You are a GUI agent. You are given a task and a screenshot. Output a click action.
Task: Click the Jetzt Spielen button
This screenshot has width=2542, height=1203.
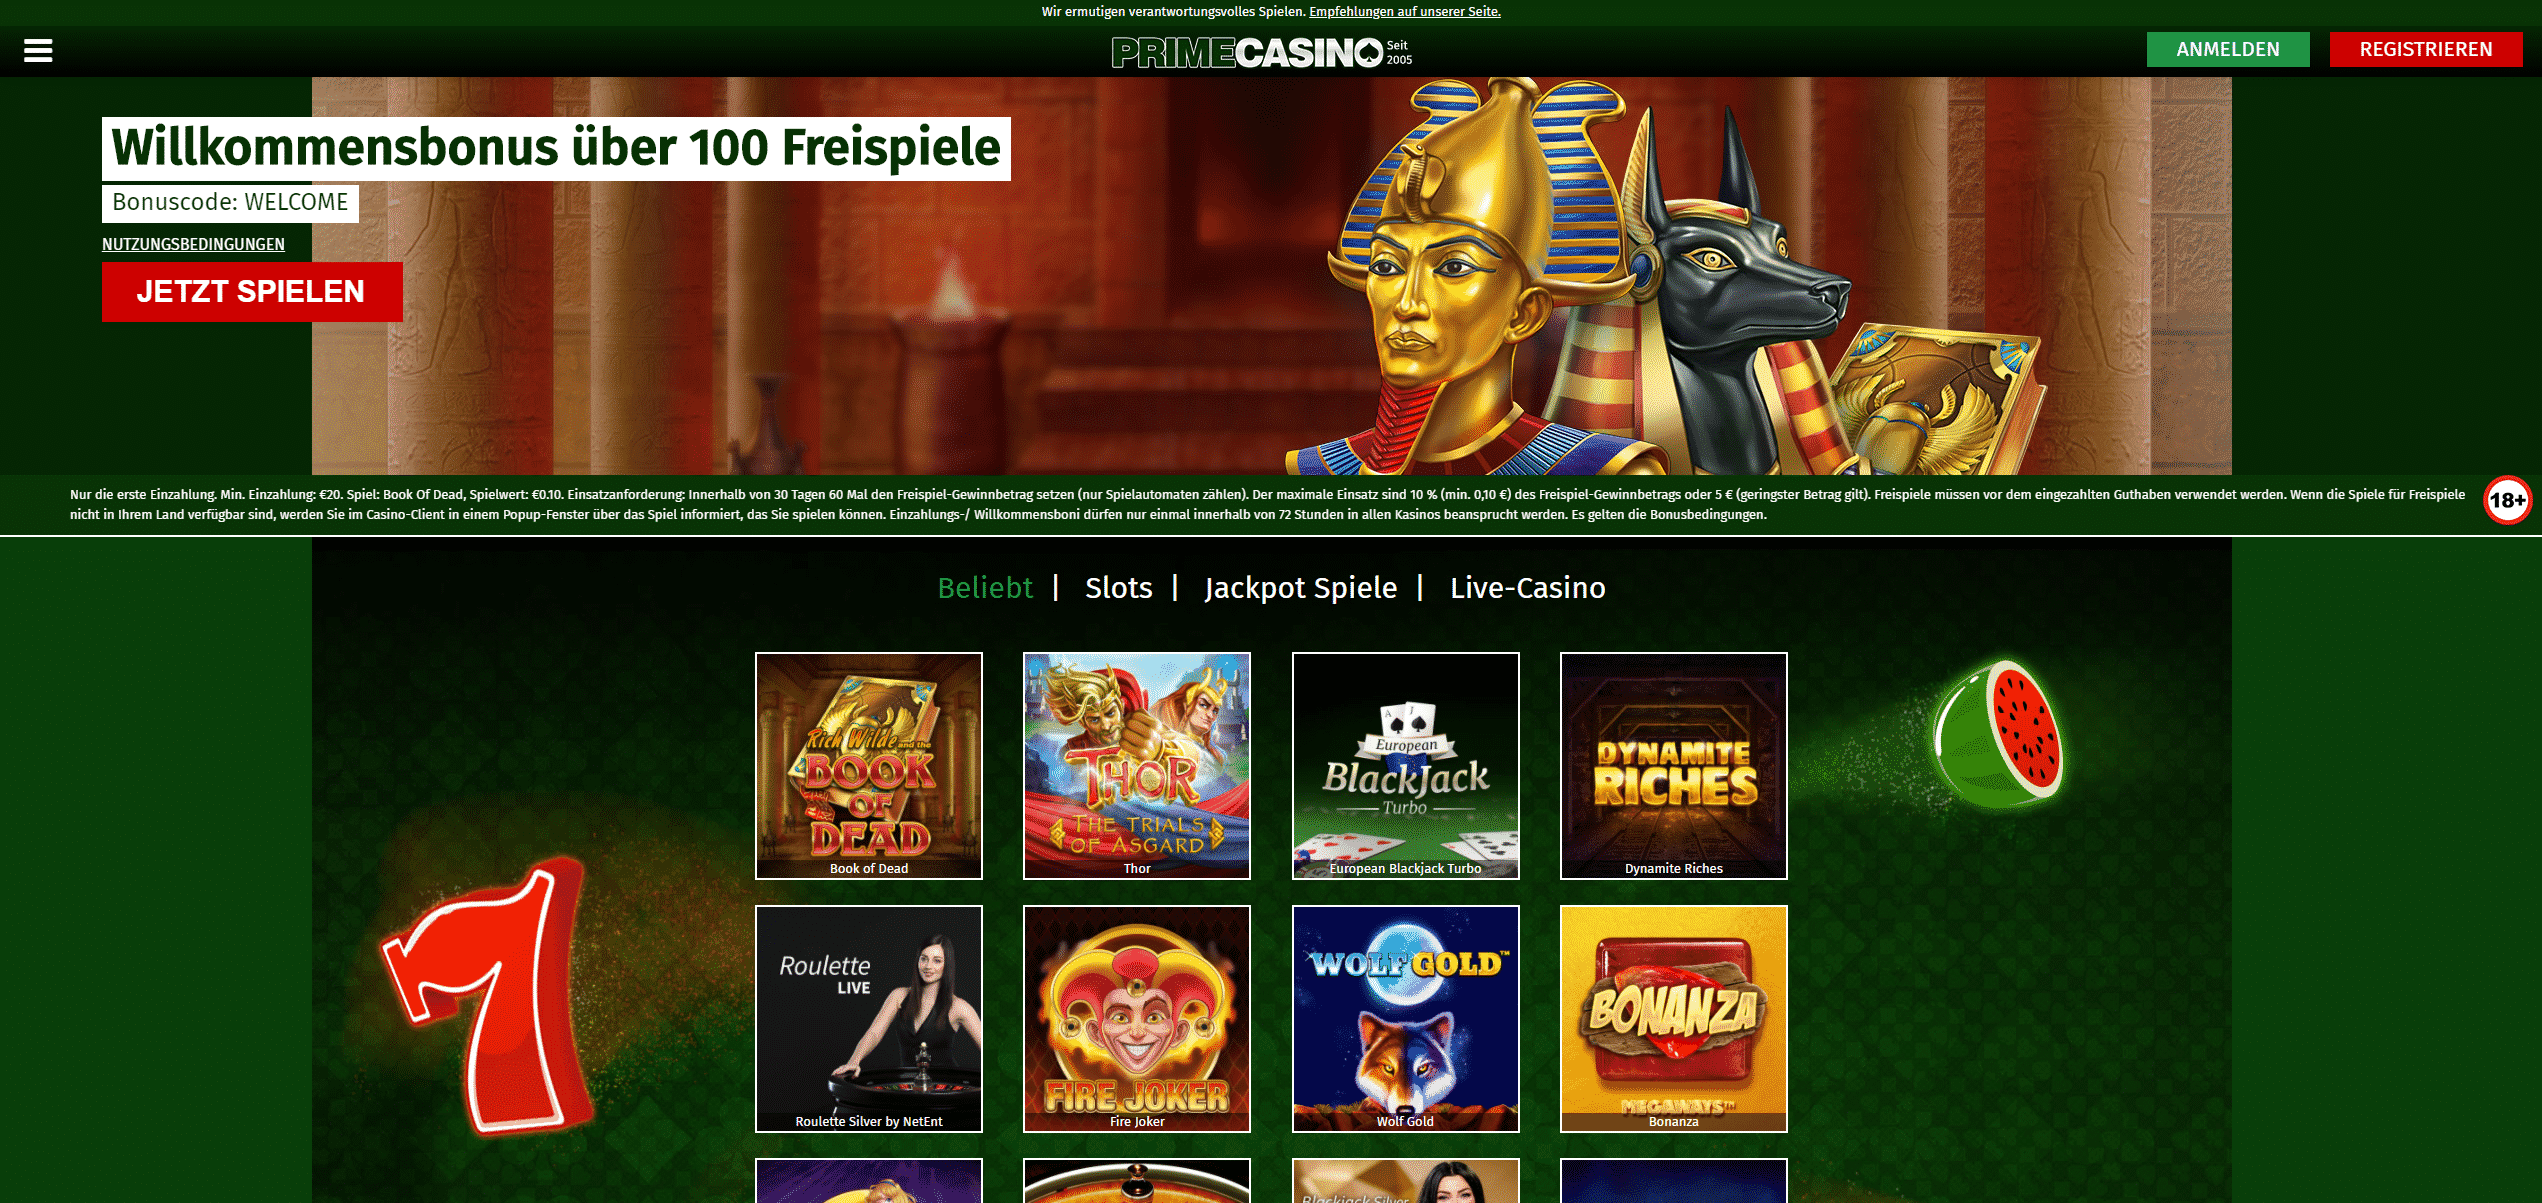tap(252, 292)
